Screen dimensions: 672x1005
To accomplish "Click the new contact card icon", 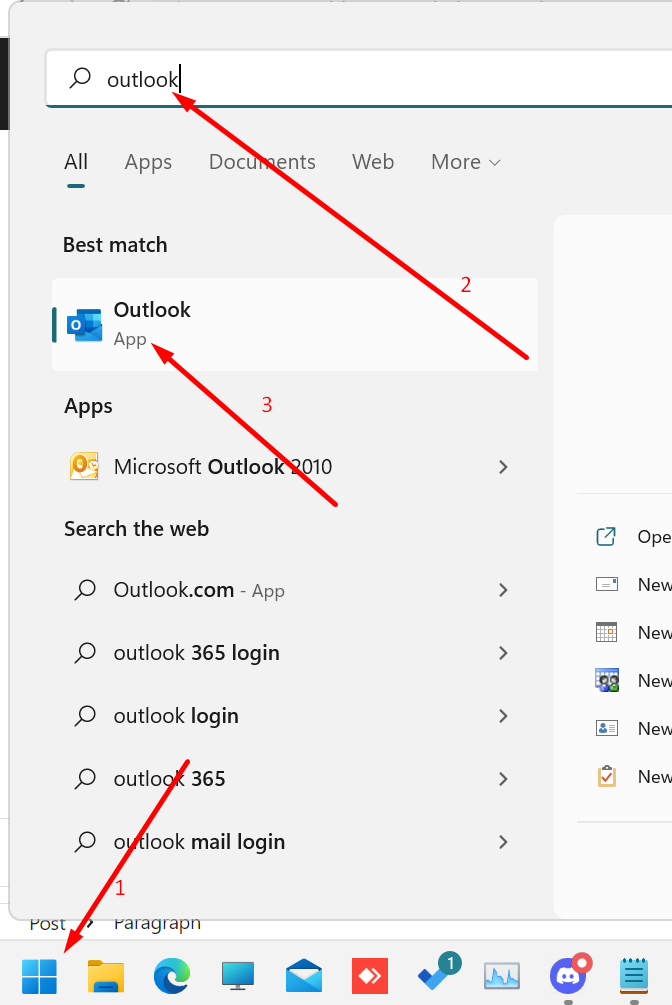I will [x=607, y=728].
